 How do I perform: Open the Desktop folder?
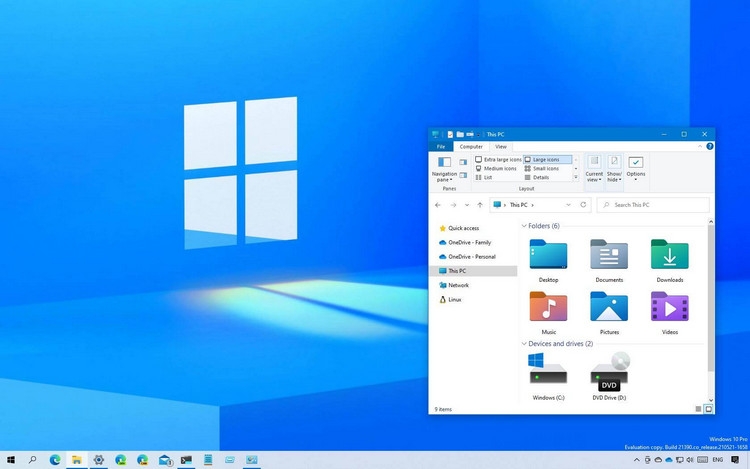pyautogui.click(x=548, y=261)
